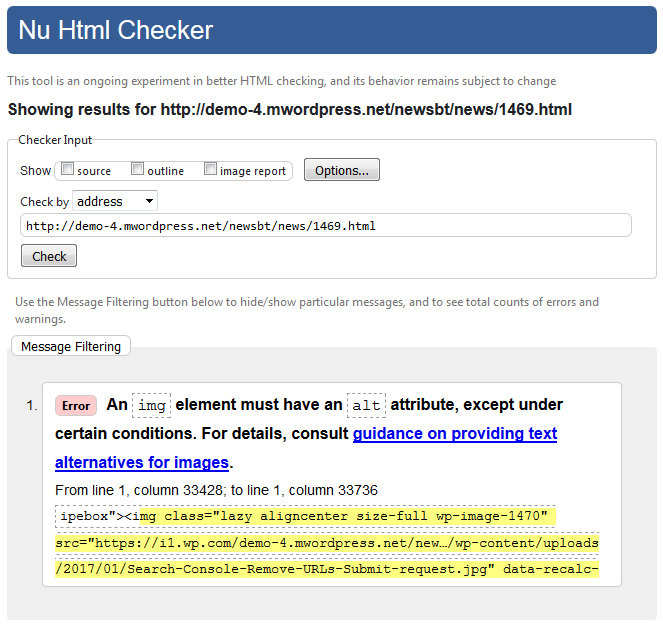Click the 'Check by' label
Viewport: 663px width, 628px height.
pyautogui.click(x=44, y=201)
